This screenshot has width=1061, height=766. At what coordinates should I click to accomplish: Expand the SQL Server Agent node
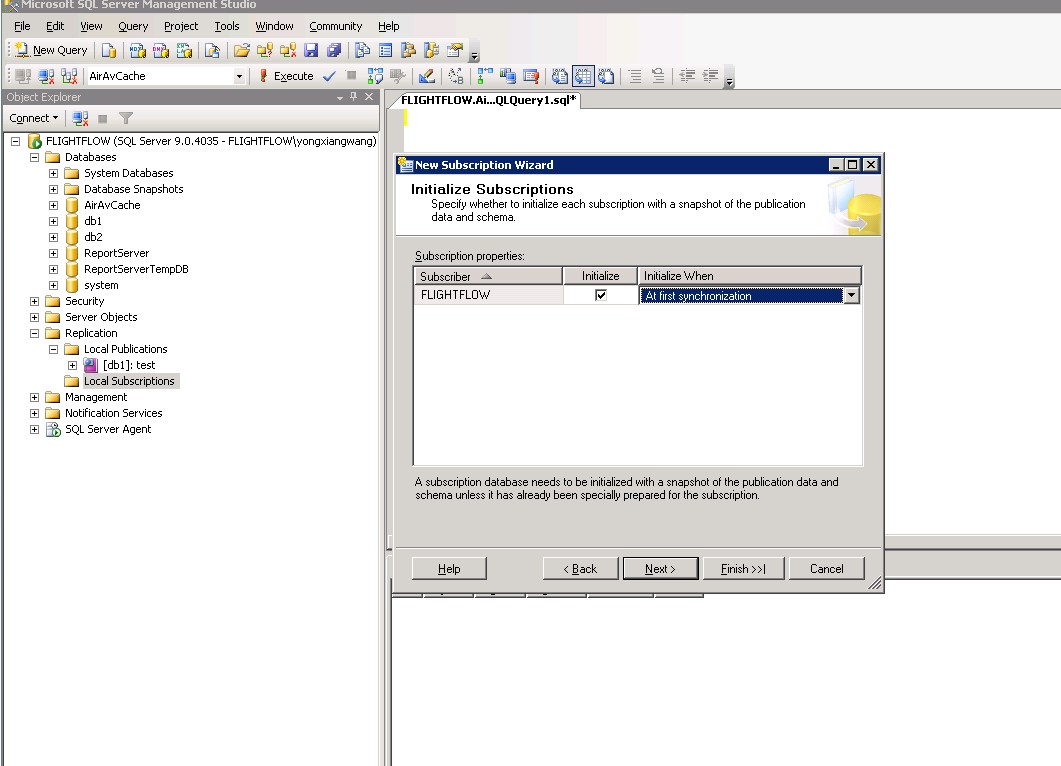pyautogui.click(x=34, y=429)
